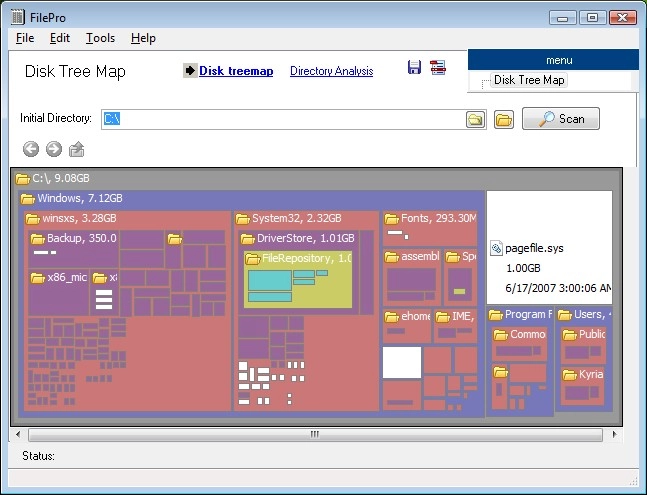Click the browse folder button beside directory field

[x=504, y=120]
